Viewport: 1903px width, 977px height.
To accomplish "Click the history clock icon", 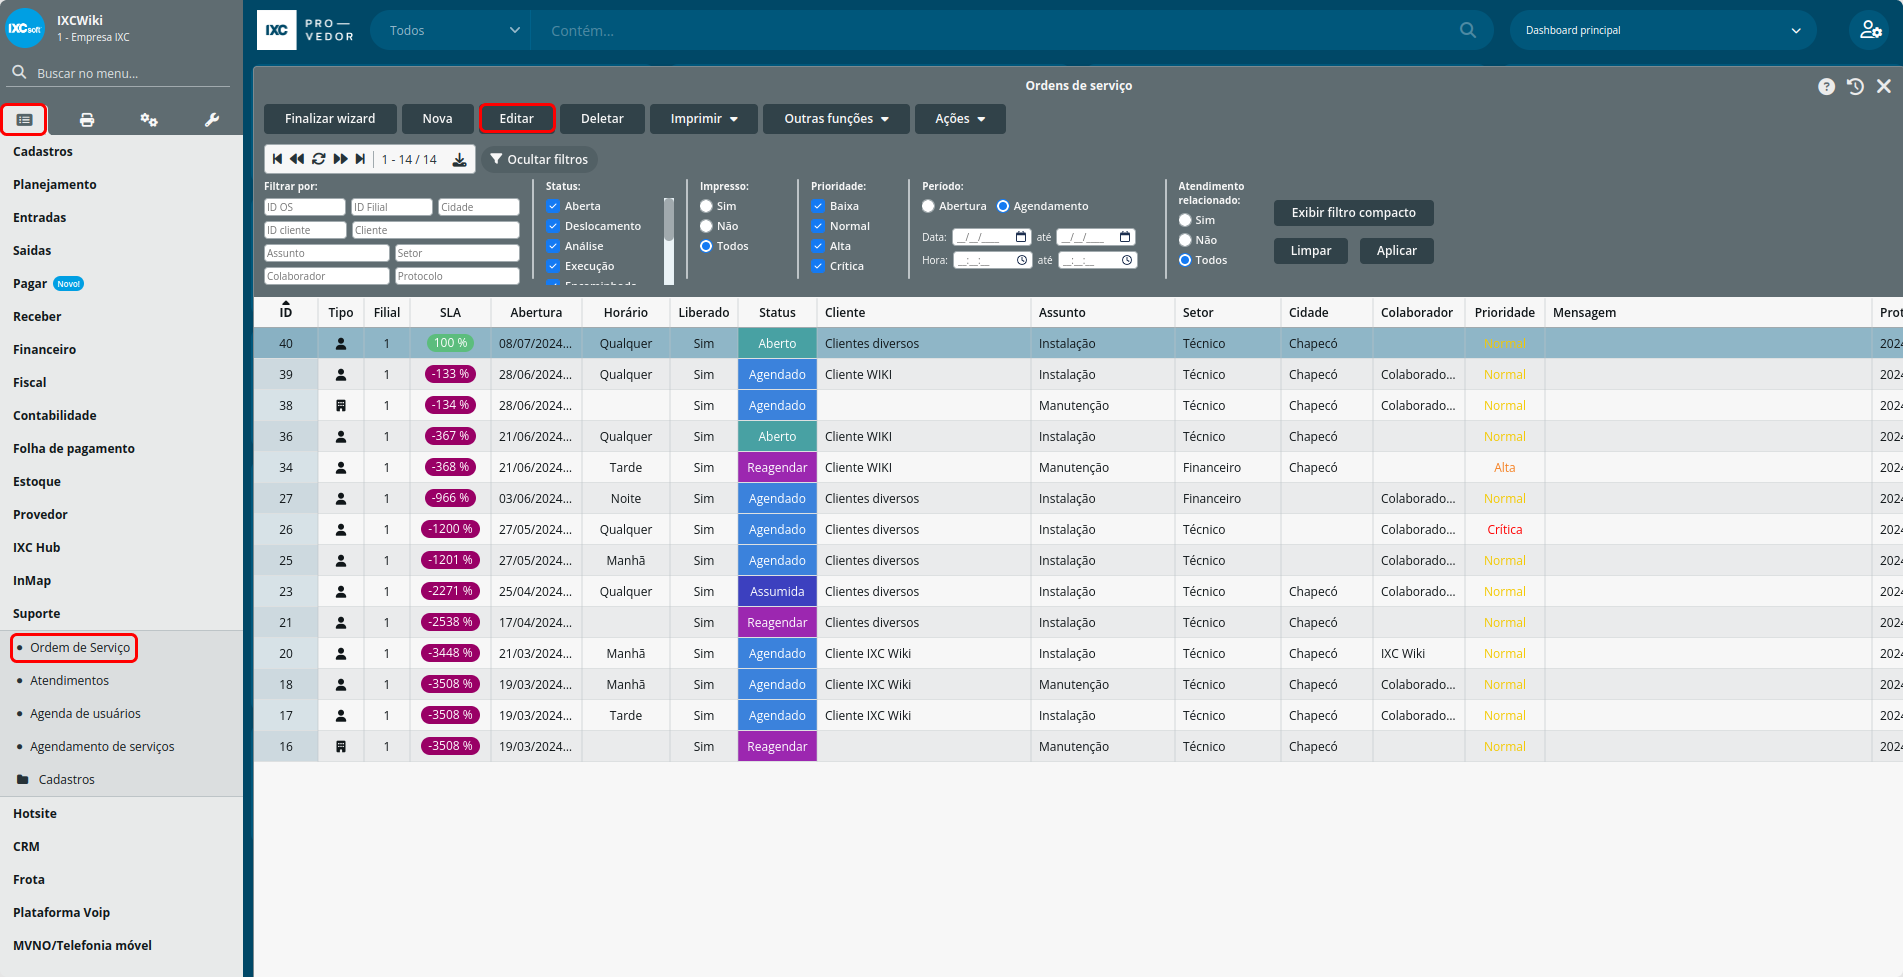I will [1855, 86].
